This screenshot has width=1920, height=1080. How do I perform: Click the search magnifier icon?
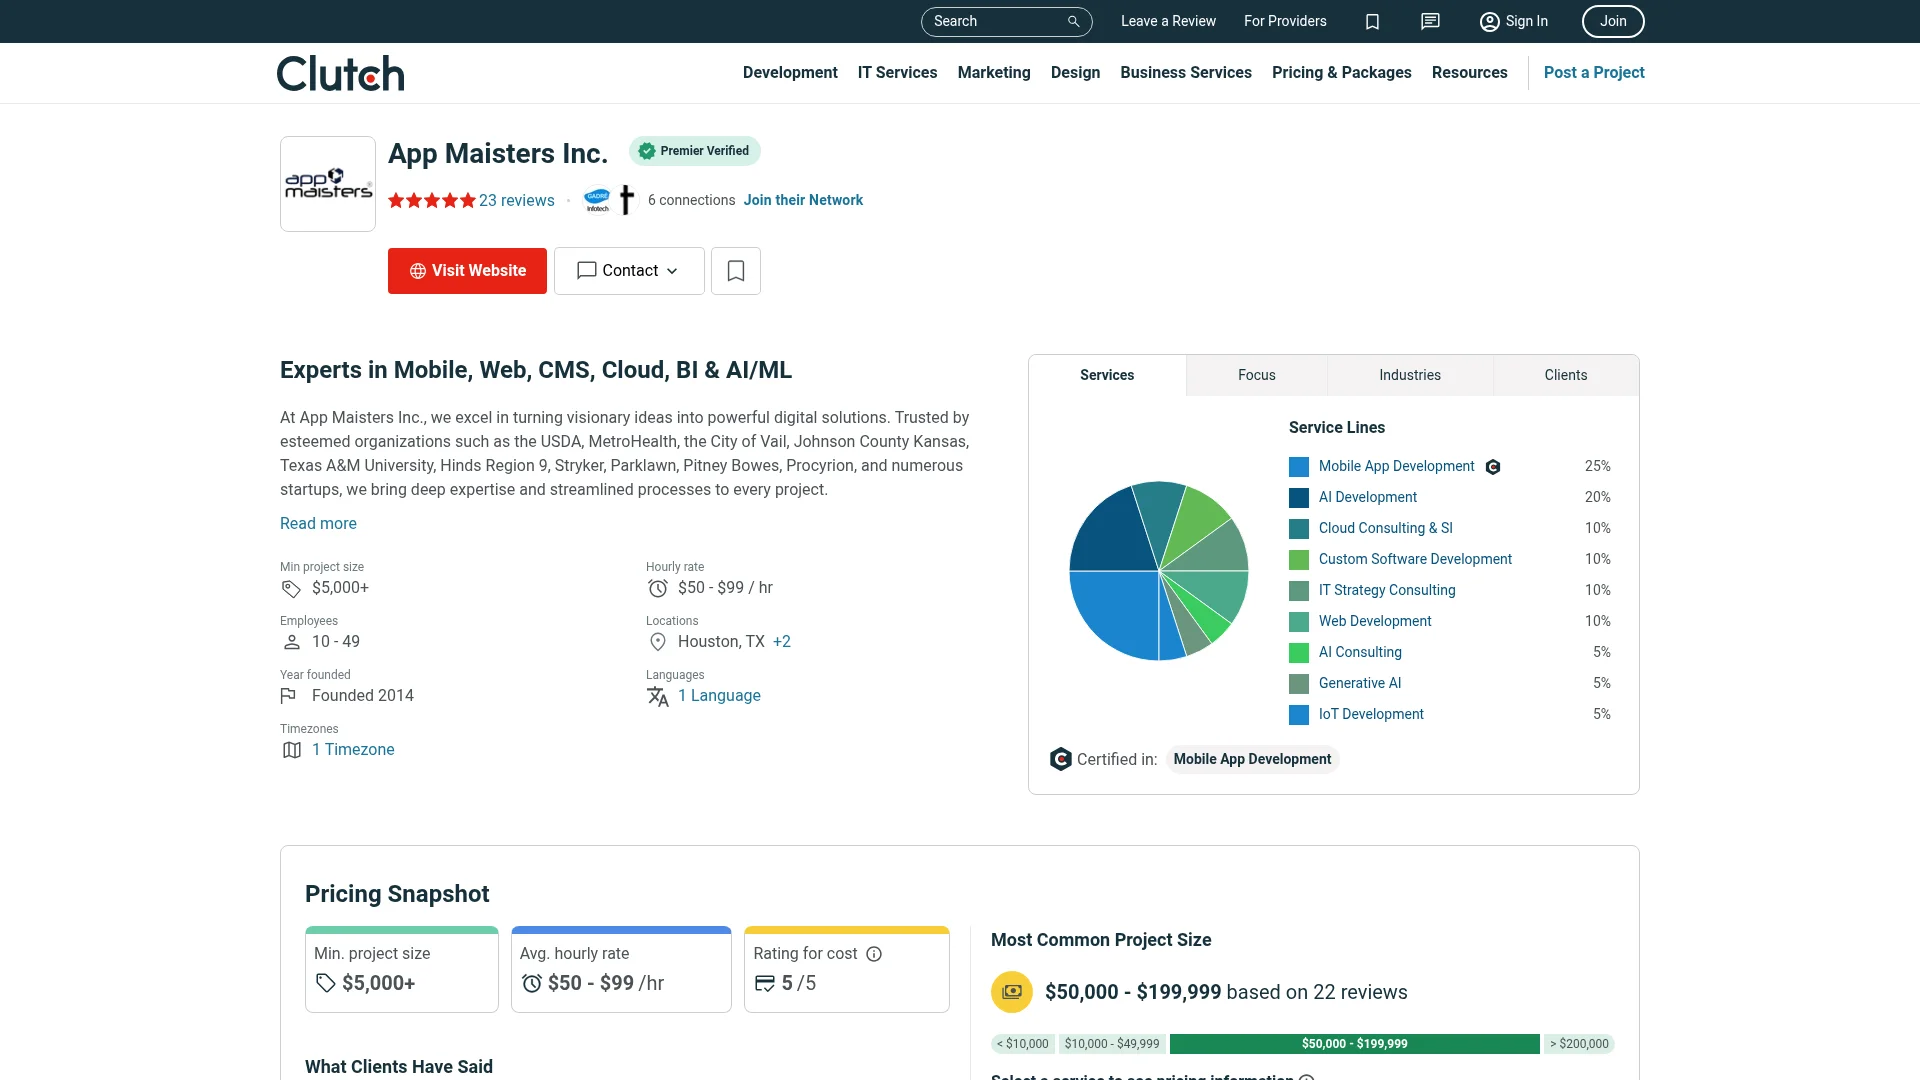click(1073, 21)
